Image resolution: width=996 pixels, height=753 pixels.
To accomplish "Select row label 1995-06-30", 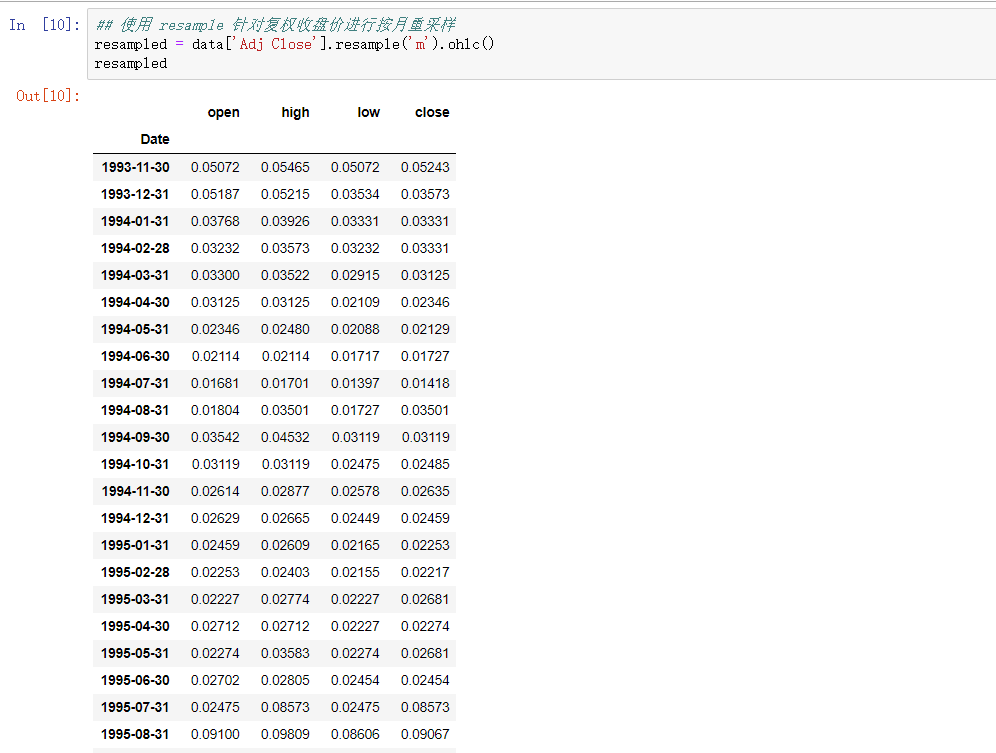I will (135, 681).
